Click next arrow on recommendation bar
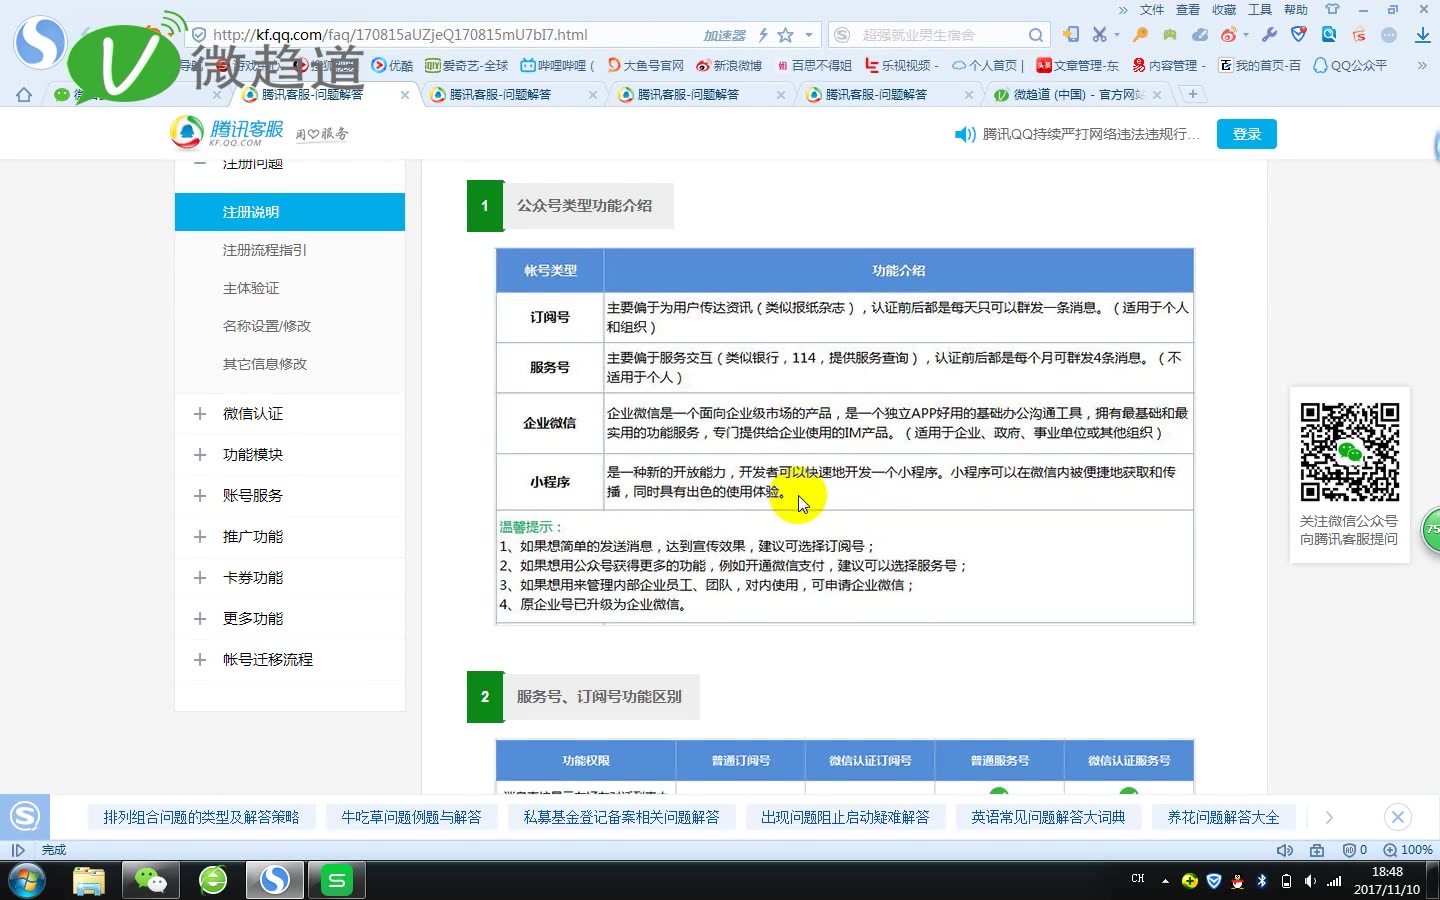 click(x=1329, y=817)
